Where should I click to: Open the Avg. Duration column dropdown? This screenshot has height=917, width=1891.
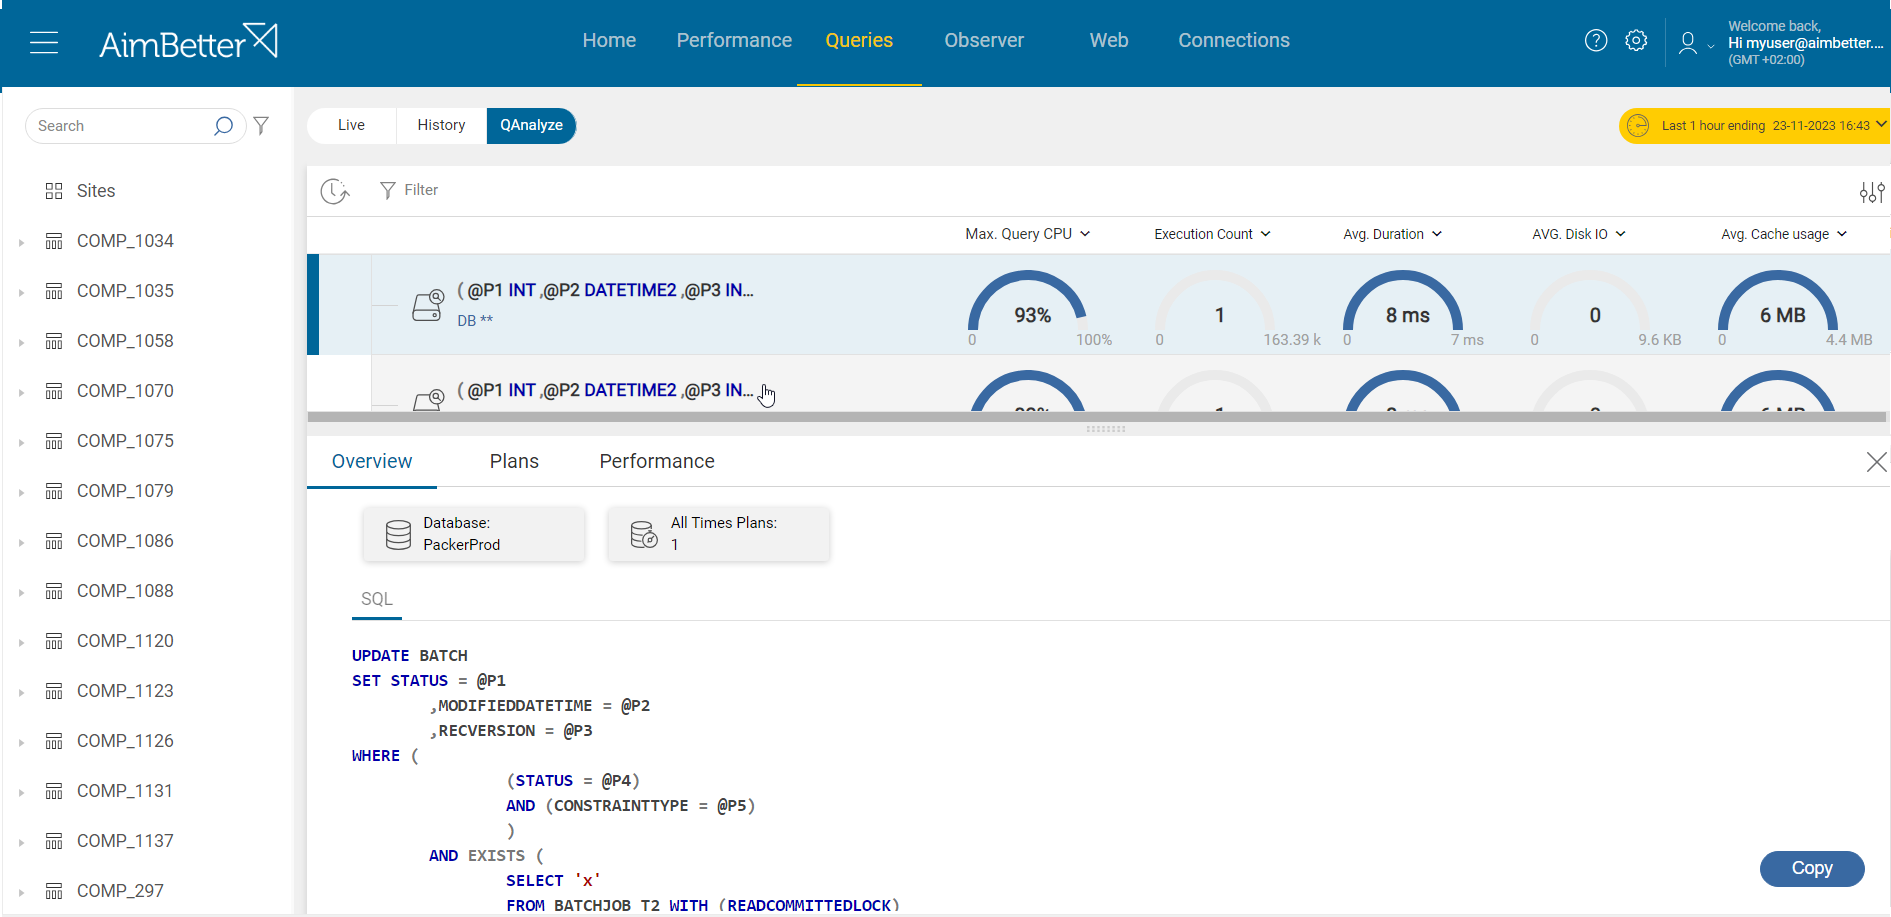[1392, 234]
